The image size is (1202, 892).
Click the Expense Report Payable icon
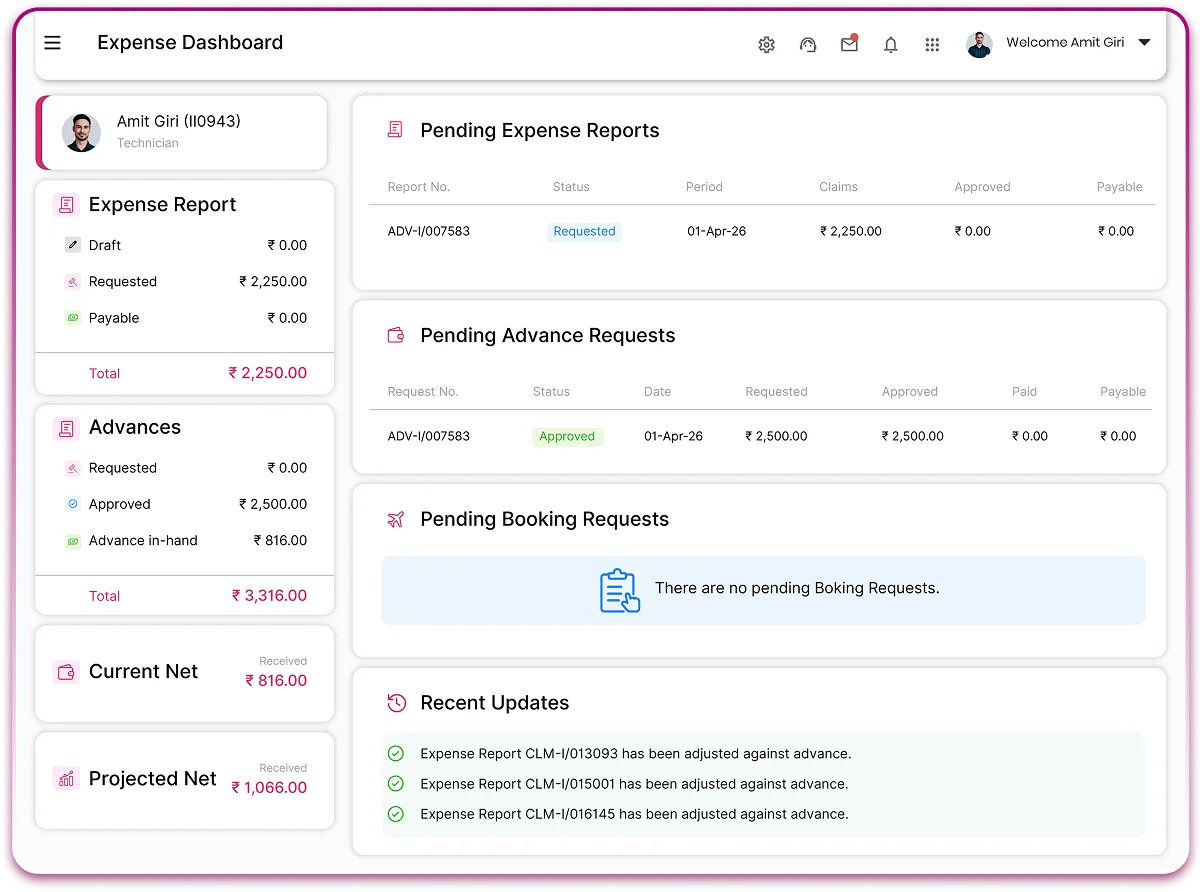(72, 318)
